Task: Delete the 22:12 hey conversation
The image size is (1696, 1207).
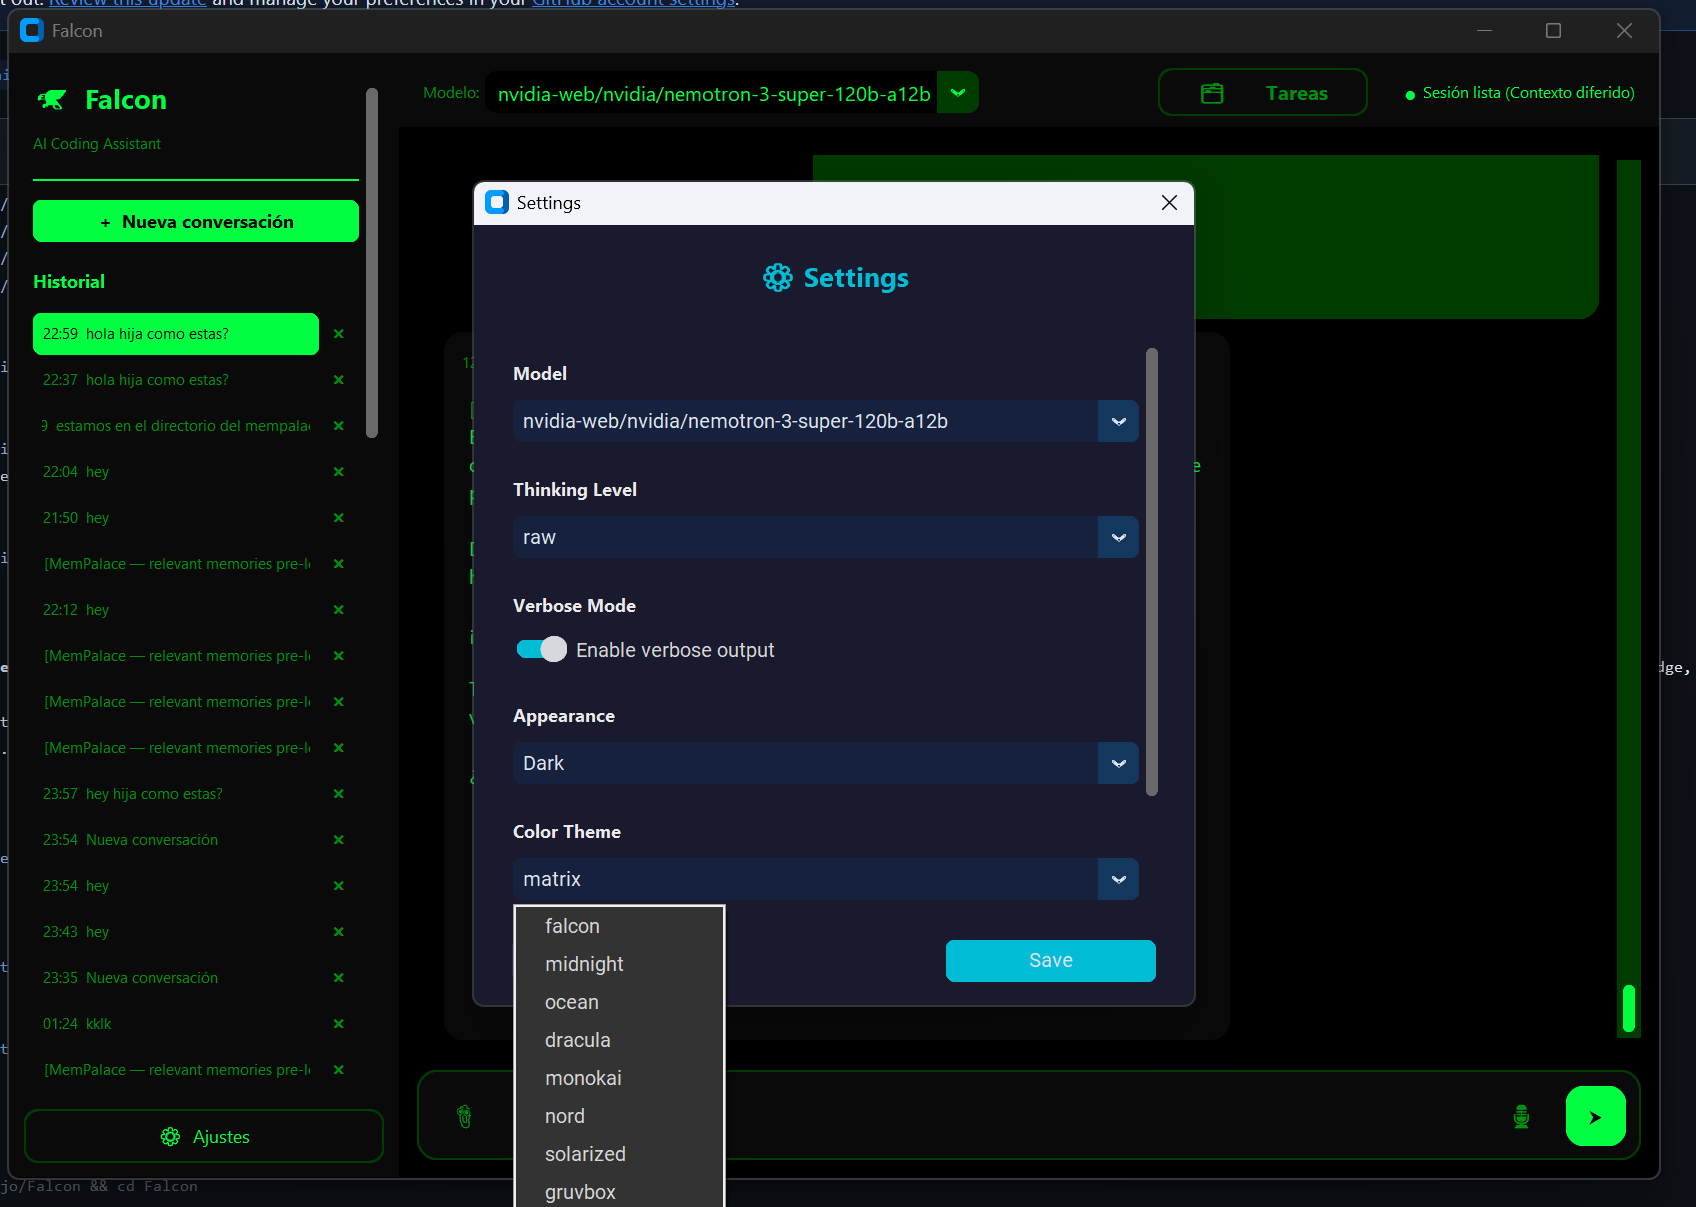Action: [339, 610]
